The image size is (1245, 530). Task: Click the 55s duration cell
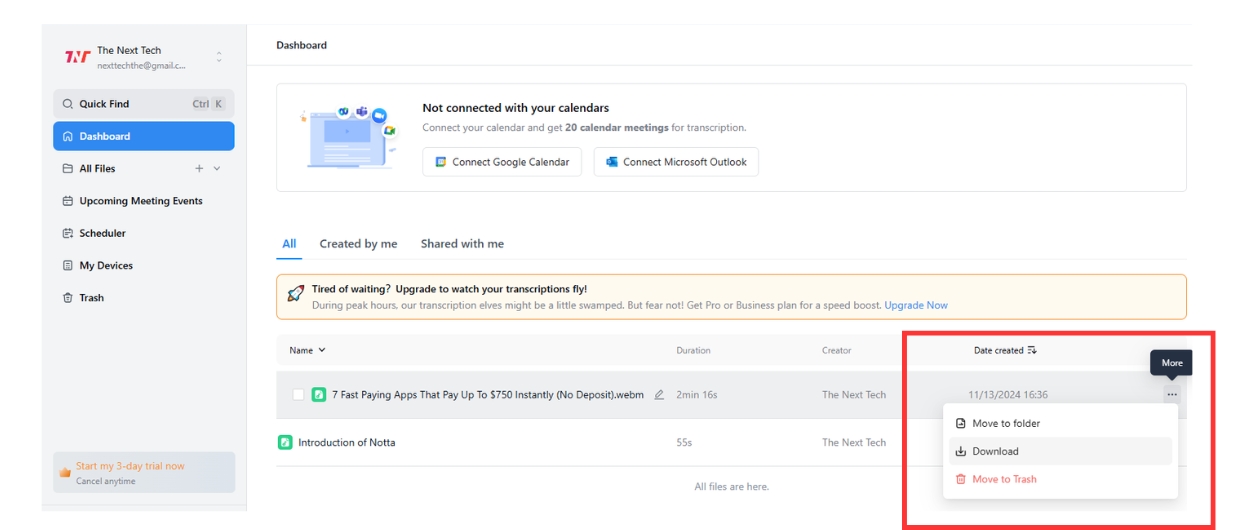pos(684,442)
